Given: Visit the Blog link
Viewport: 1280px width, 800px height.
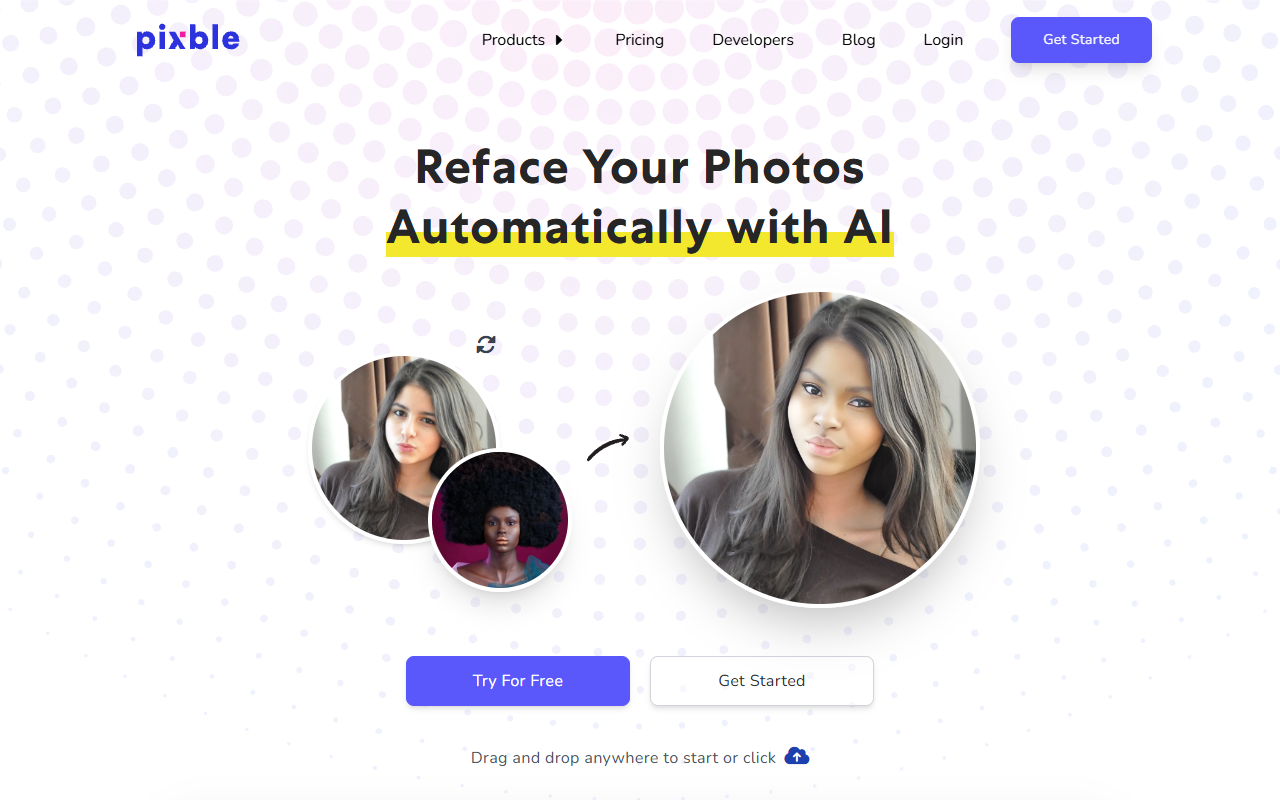Looking at the screenshot, I should point(859,40).
